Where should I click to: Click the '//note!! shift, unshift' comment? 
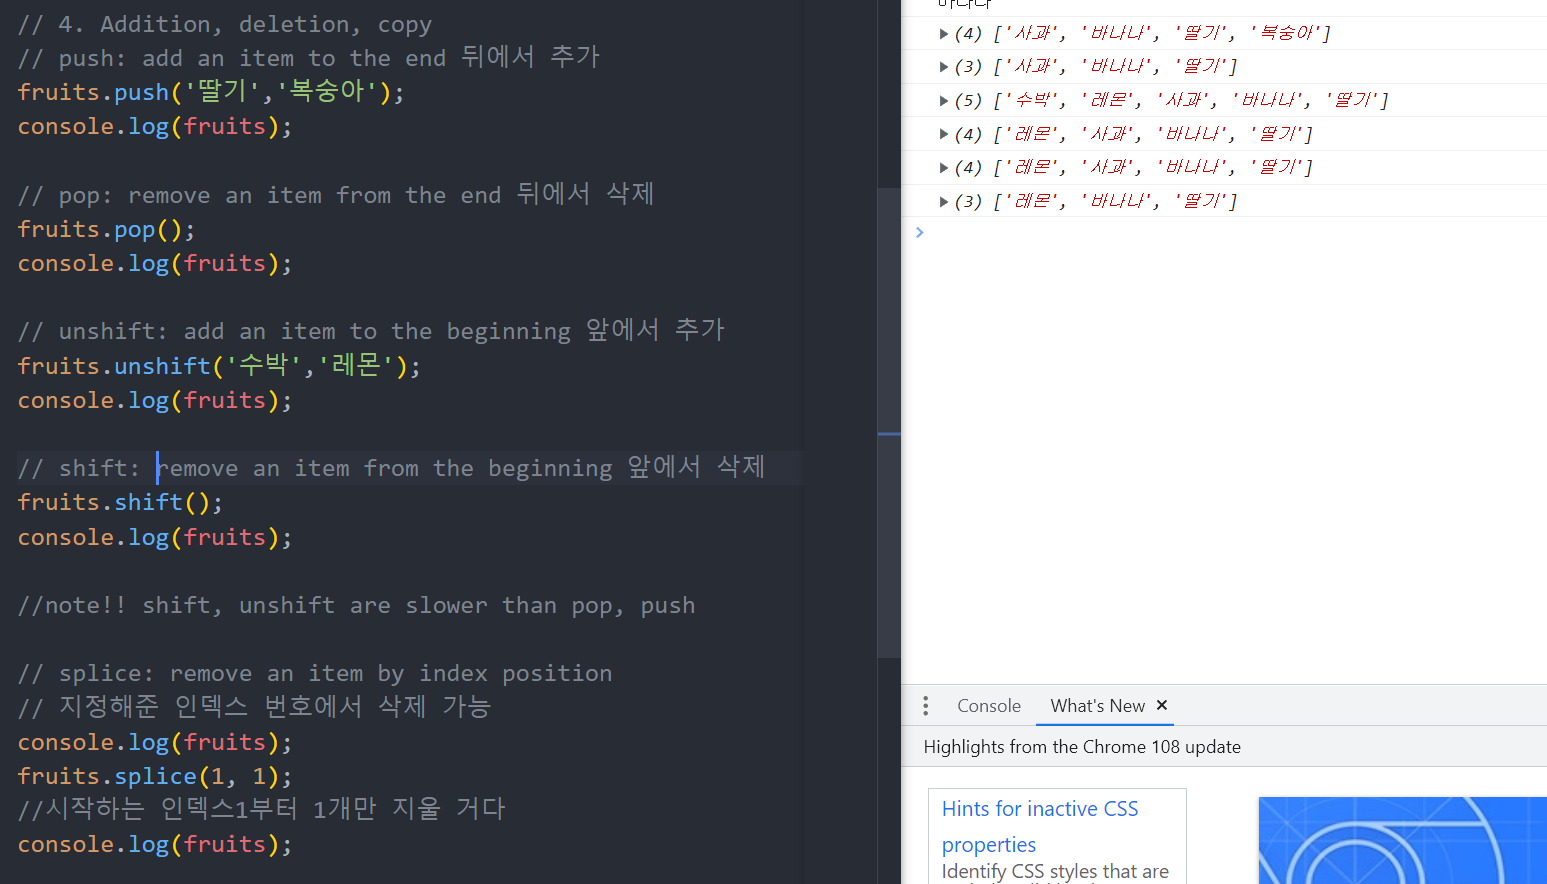click(x=357, y=605)
